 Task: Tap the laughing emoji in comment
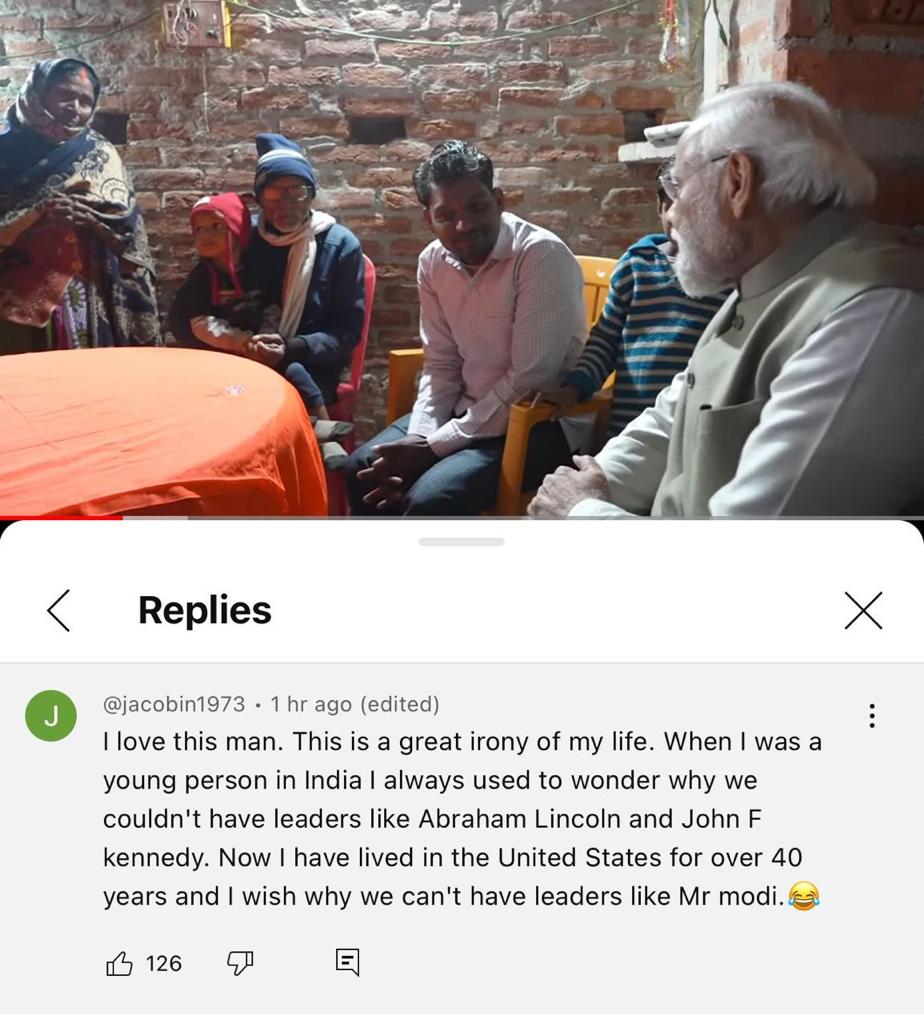click(x=804, y=895)
